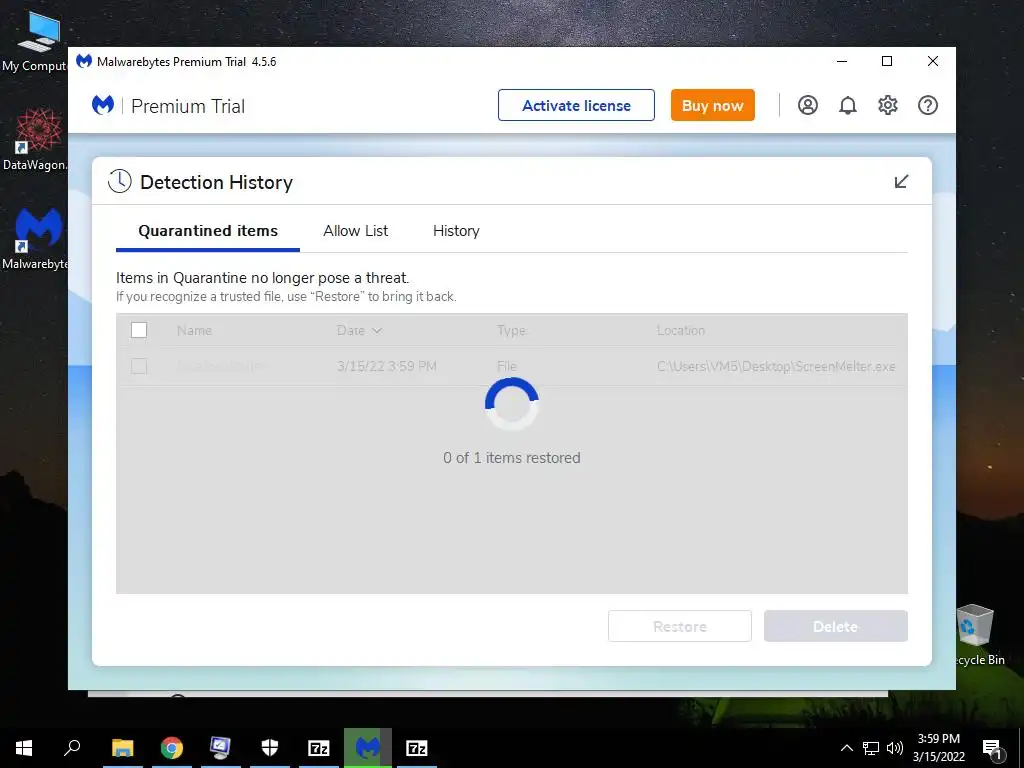The height and width of the screenshot is (768, 1024).
Task: Open the Recycle Bin desktop icon
Action: coord(977,635)
